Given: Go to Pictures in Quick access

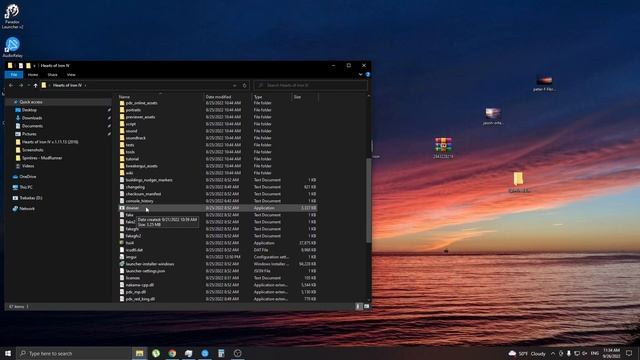Looking at the screenshot, I should (x=29, y=134).
